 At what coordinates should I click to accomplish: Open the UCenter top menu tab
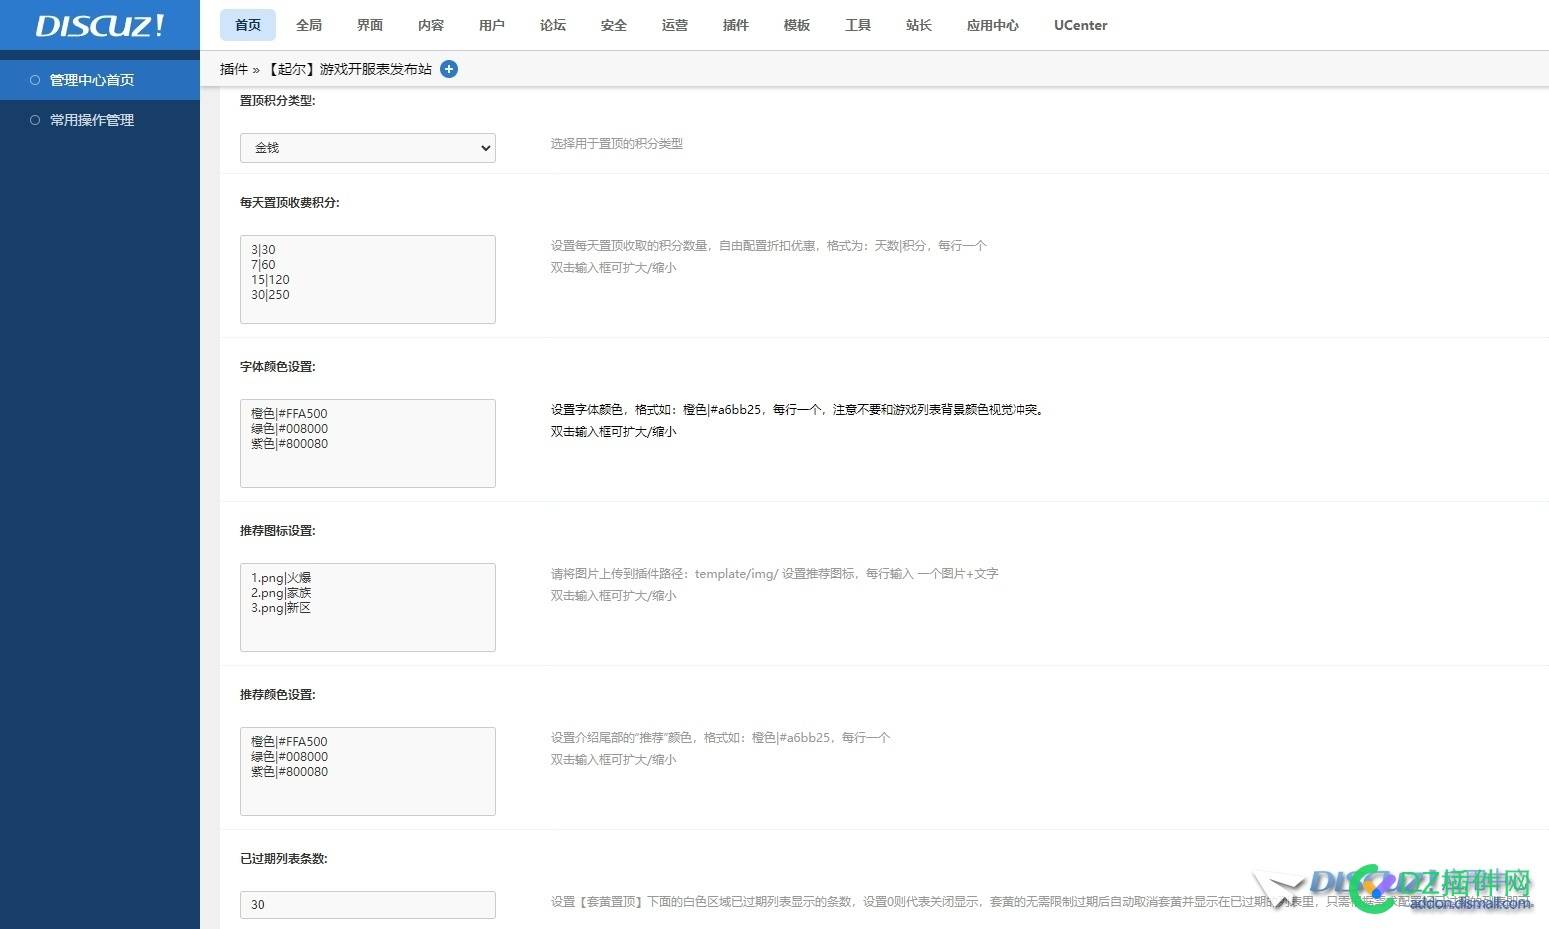(1081, 25)
